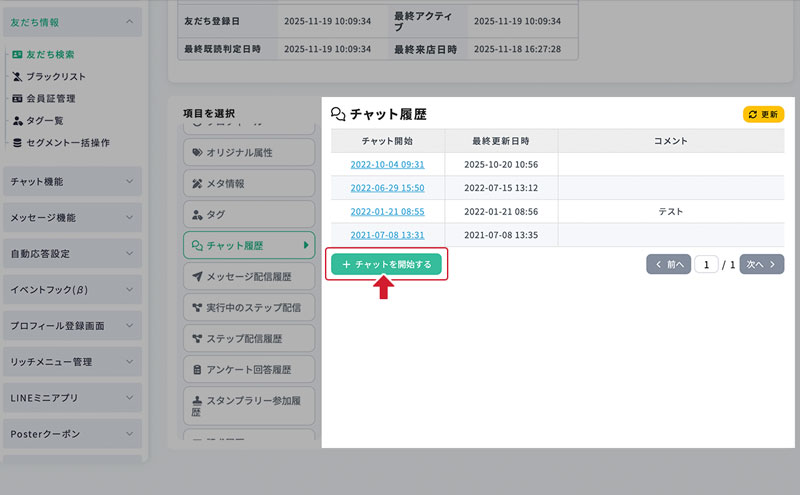
Task: Open タグ一覧 in the sidebar
Action: [x=46, y=121]
